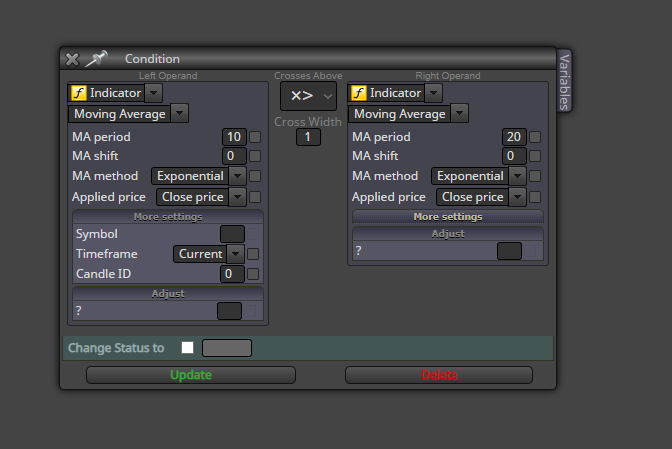This screenshot has width=672, height=449.
Task: Click left Adjust value field
Action: click(229, 311)
